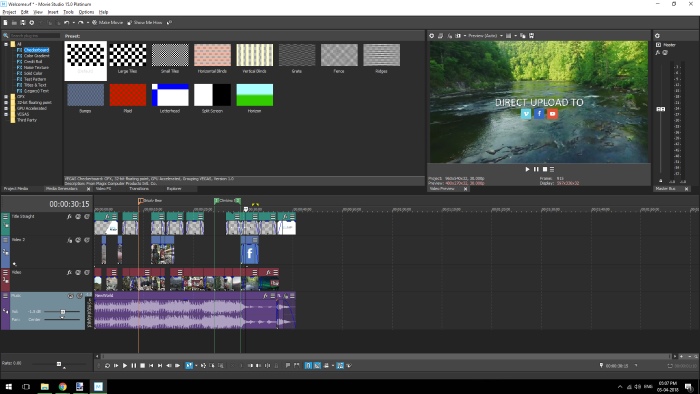
Task: Open Track FX on Title Straight track
Action: pos(69,216)
